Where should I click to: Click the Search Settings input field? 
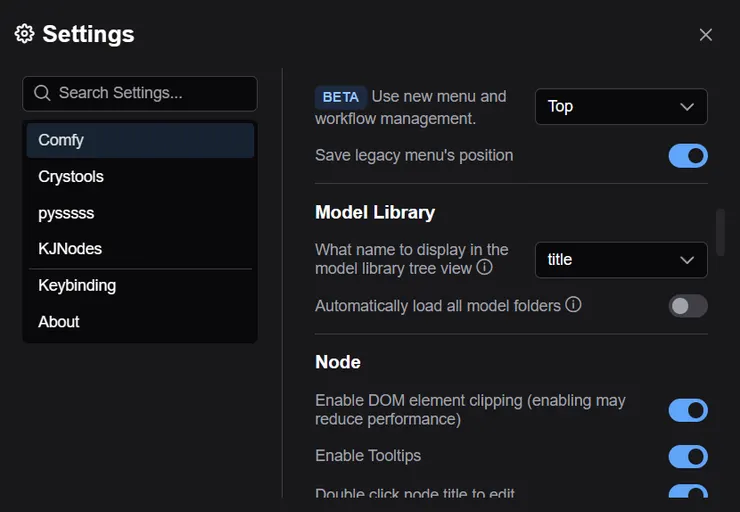(150, 93)
